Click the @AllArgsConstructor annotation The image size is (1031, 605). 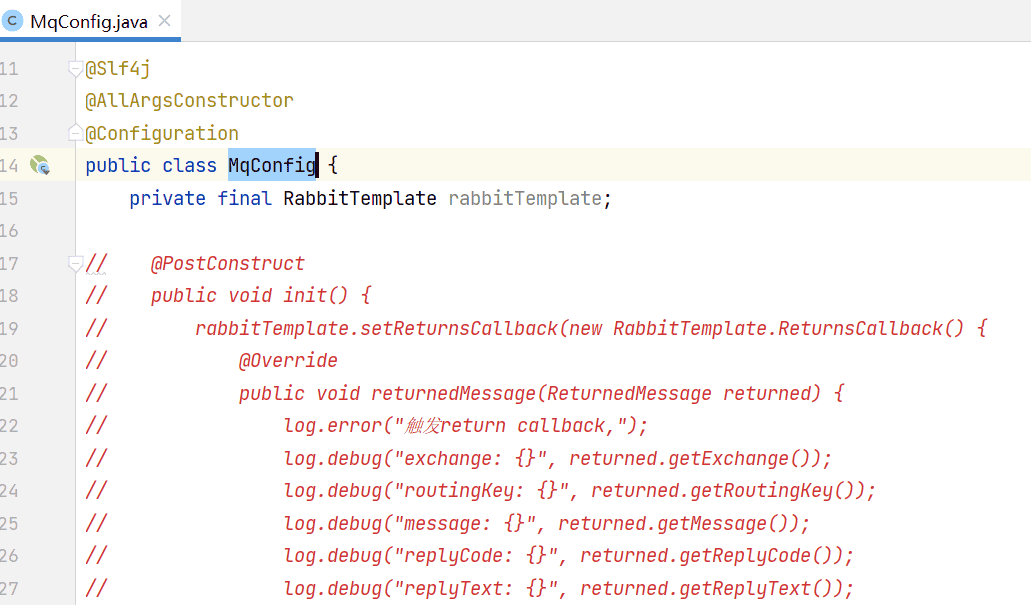[x=189, y=100]
